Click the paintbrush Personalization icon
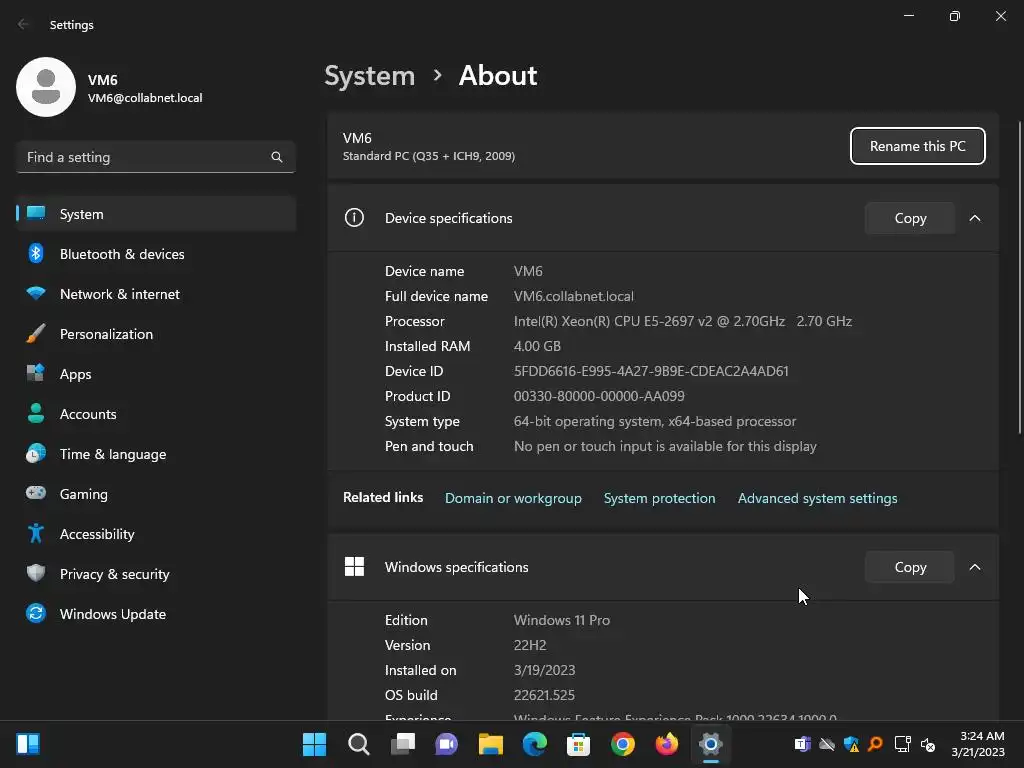The height and width of the screenshot is (768, 1024). pos(36,334)
